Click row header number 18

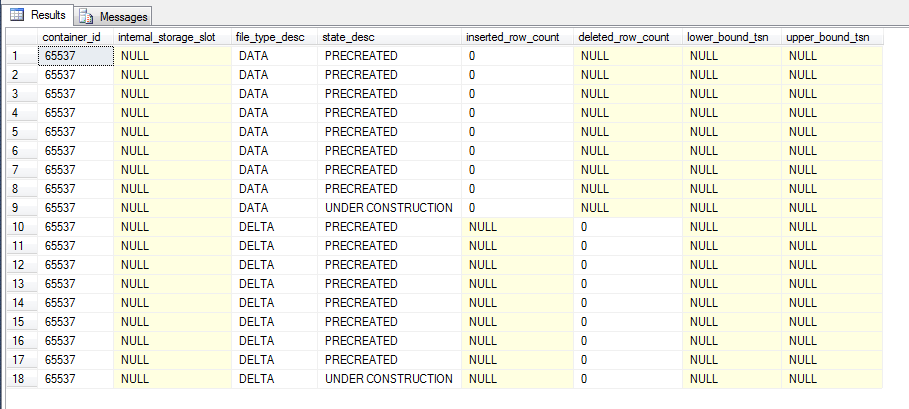[x=16, y=378]
